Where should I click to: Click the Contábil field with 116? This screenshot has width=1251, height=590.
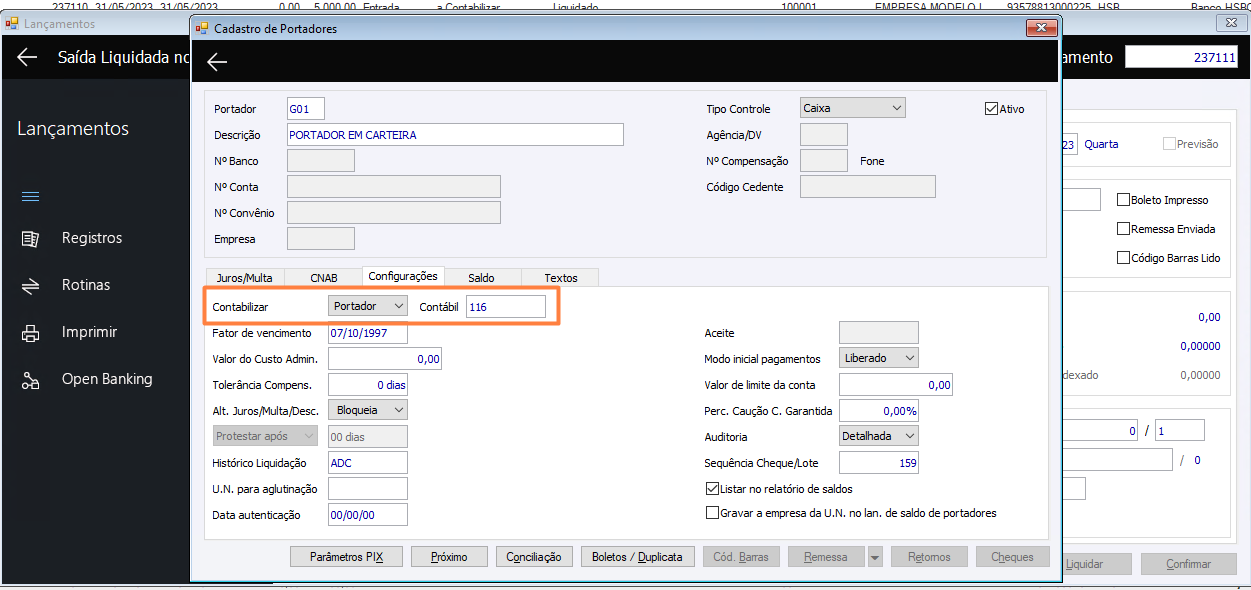pos(506,306)
